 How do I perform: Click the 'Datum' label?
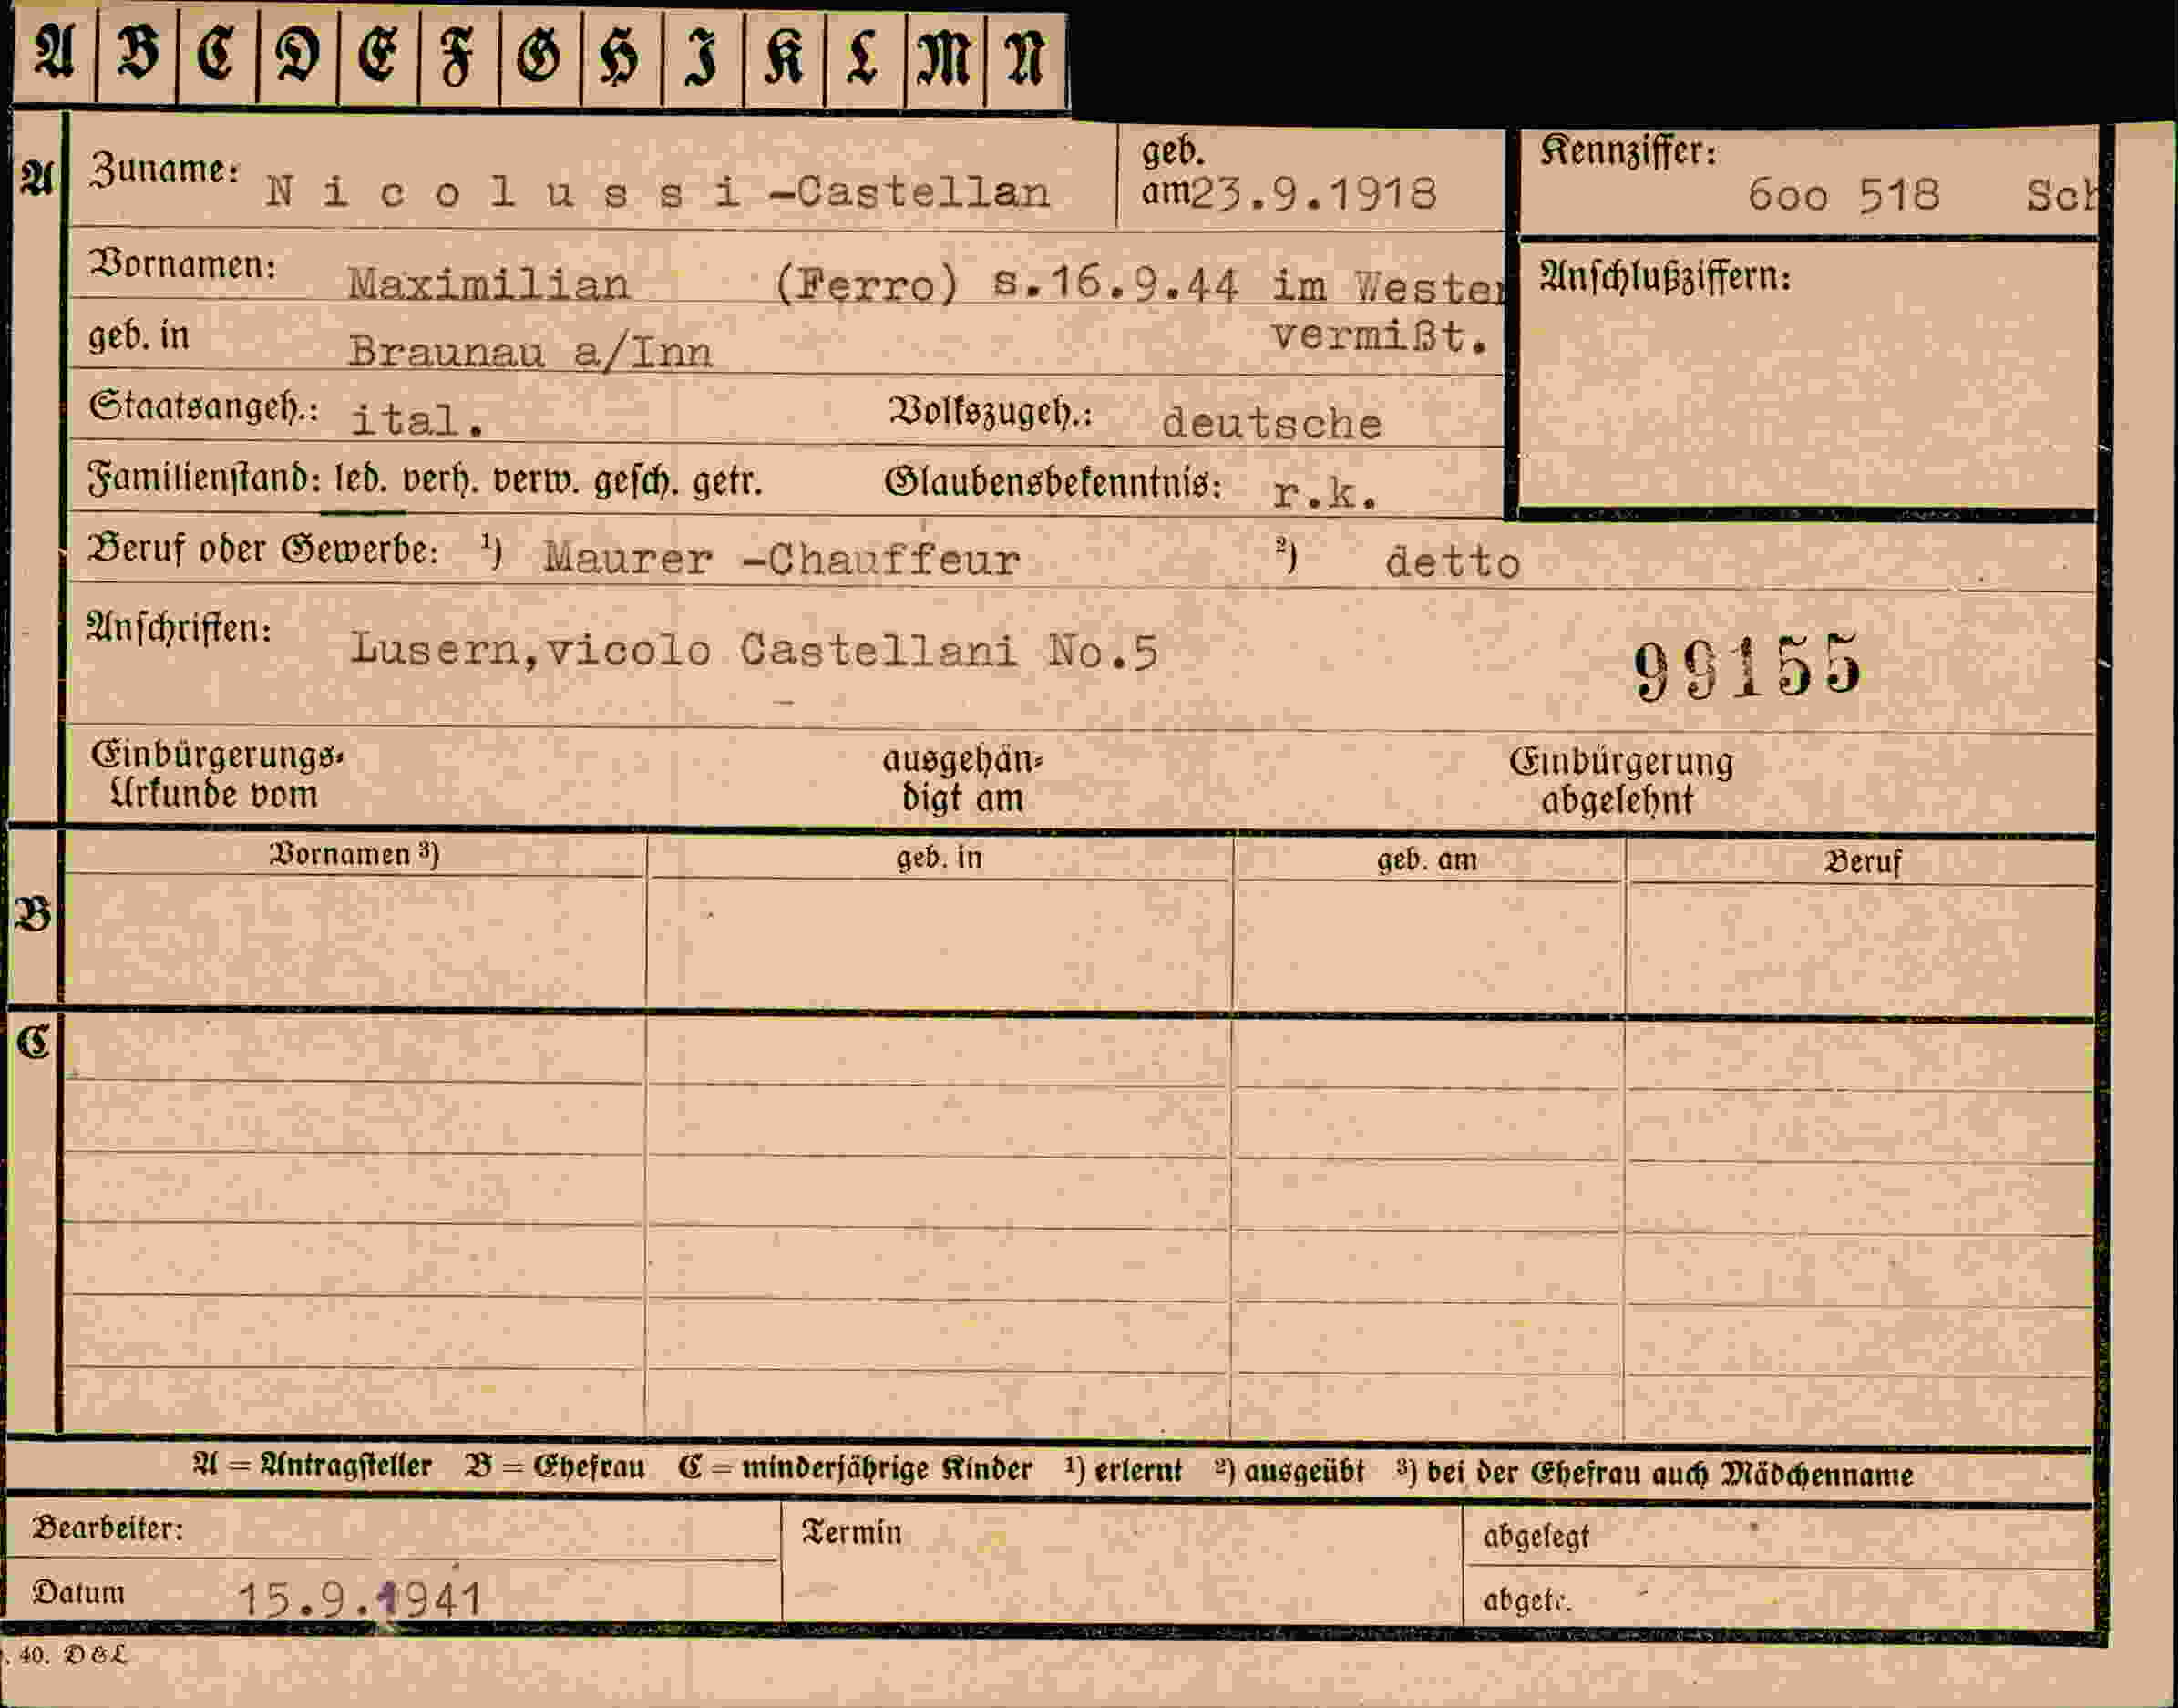pyautogui.click(x=78, y=1593)
